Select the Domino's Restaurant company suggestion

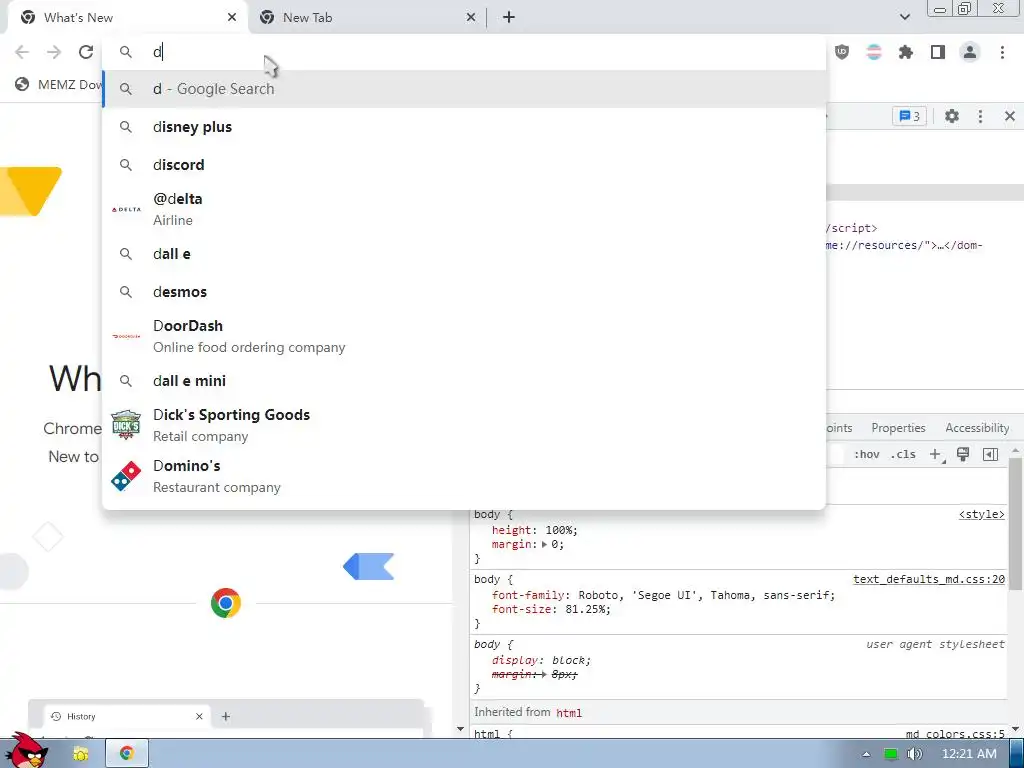click(x=464, y=476)
